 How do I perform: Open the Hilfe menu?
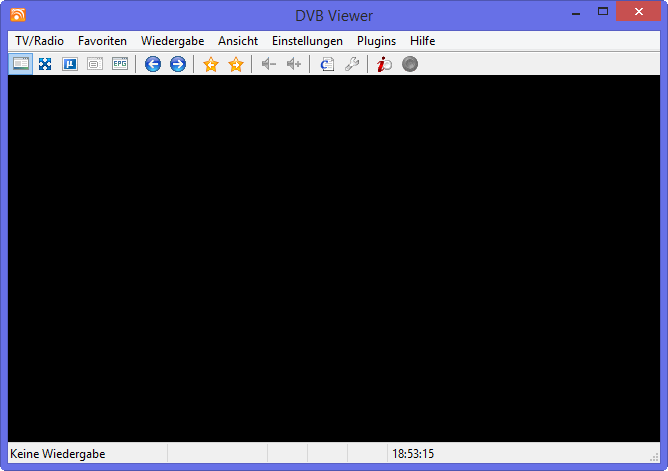click(423, 41)
